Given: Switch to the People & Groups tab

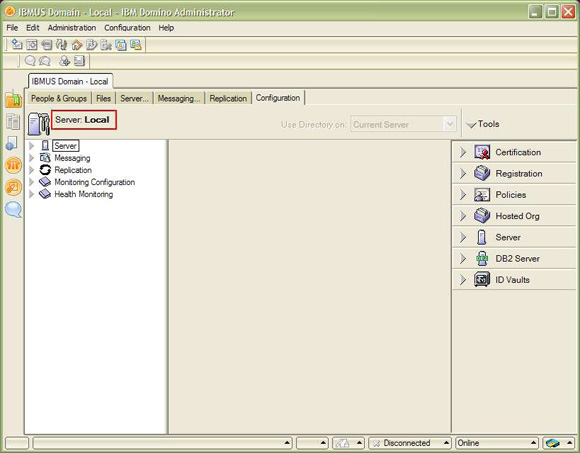Looking at the screenshot, I should (x=59, y=98).
